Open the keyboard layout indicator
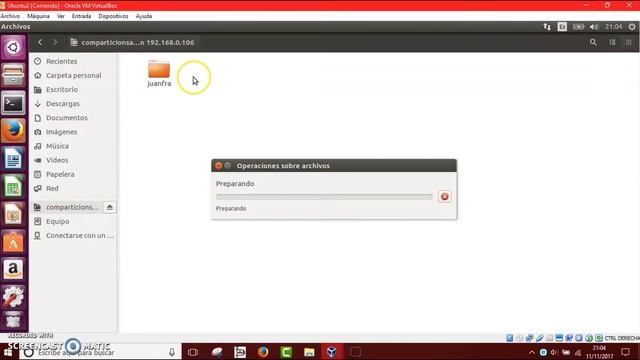The width and height of the screenshot is (640, 360). click(562, 27)
